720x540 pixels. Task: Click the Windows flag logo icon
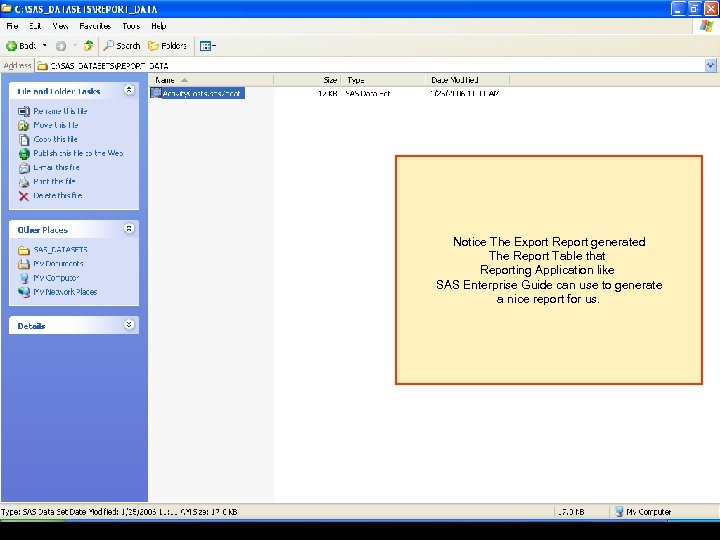coord(706,26)
